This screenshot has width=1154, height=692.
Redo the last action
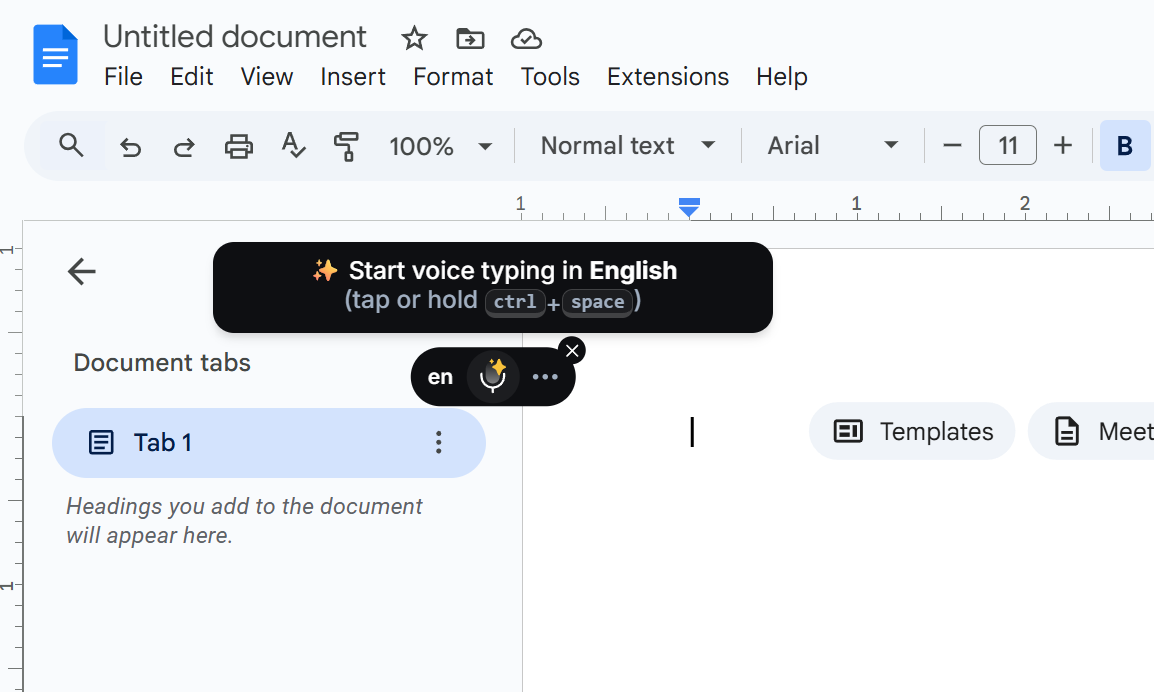(x=184, y=146)
